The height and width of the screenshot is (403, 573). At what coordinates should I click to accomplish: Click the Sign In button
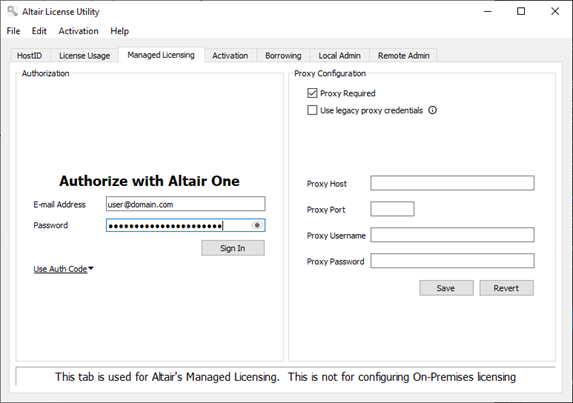tap(233, 248)
